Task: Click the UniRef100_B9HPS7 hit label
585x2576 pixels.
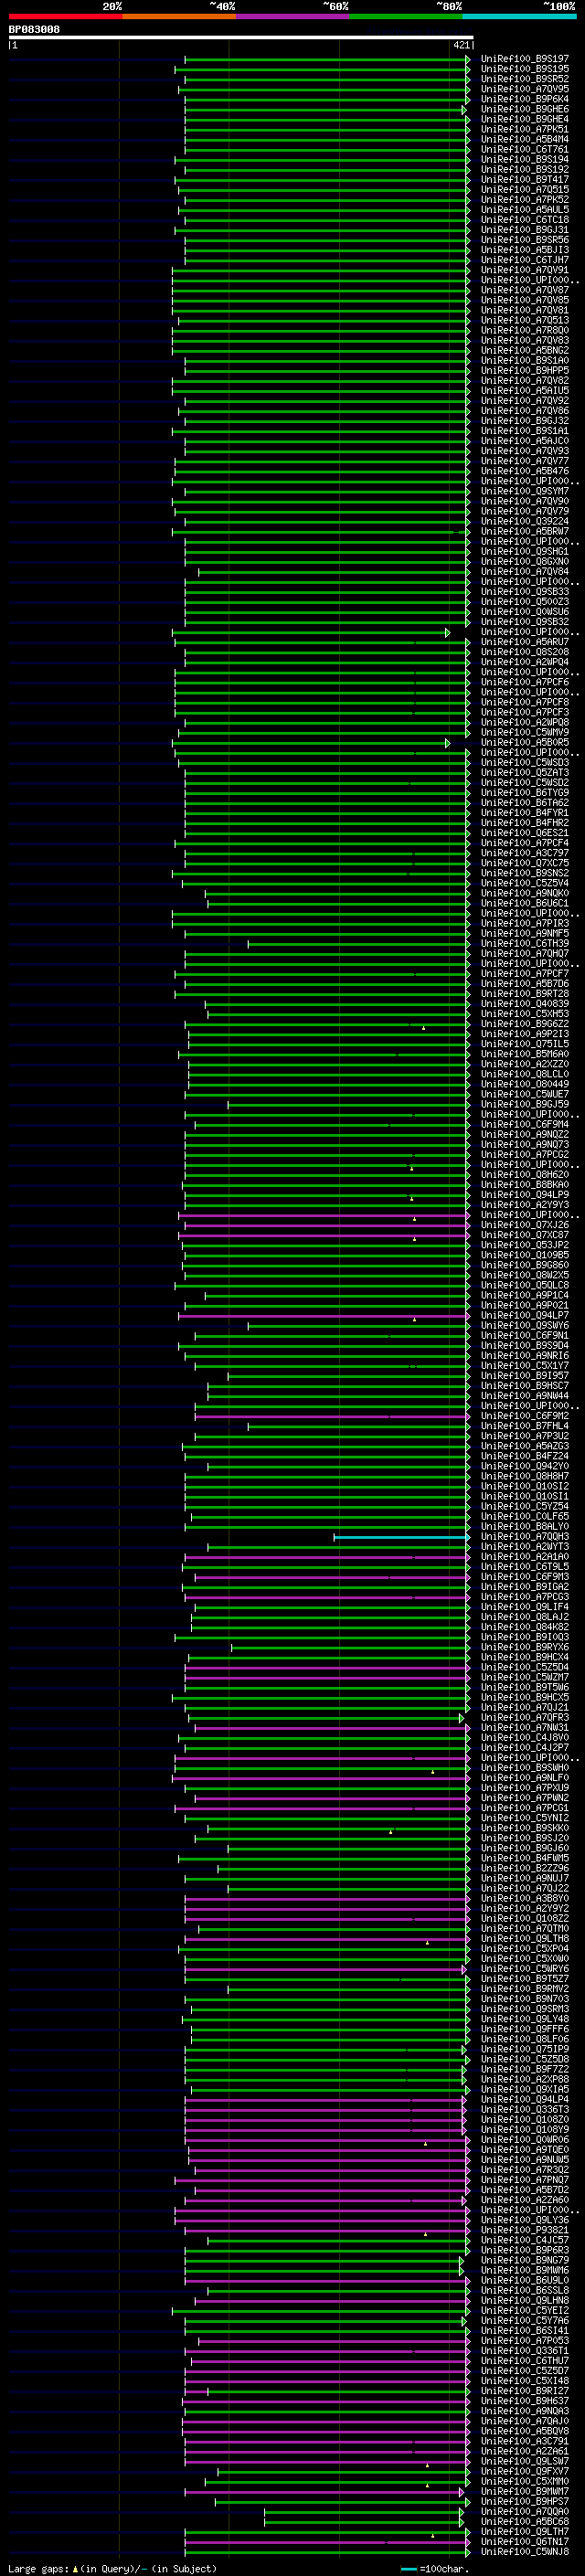Action: [x=525, y=2501]
